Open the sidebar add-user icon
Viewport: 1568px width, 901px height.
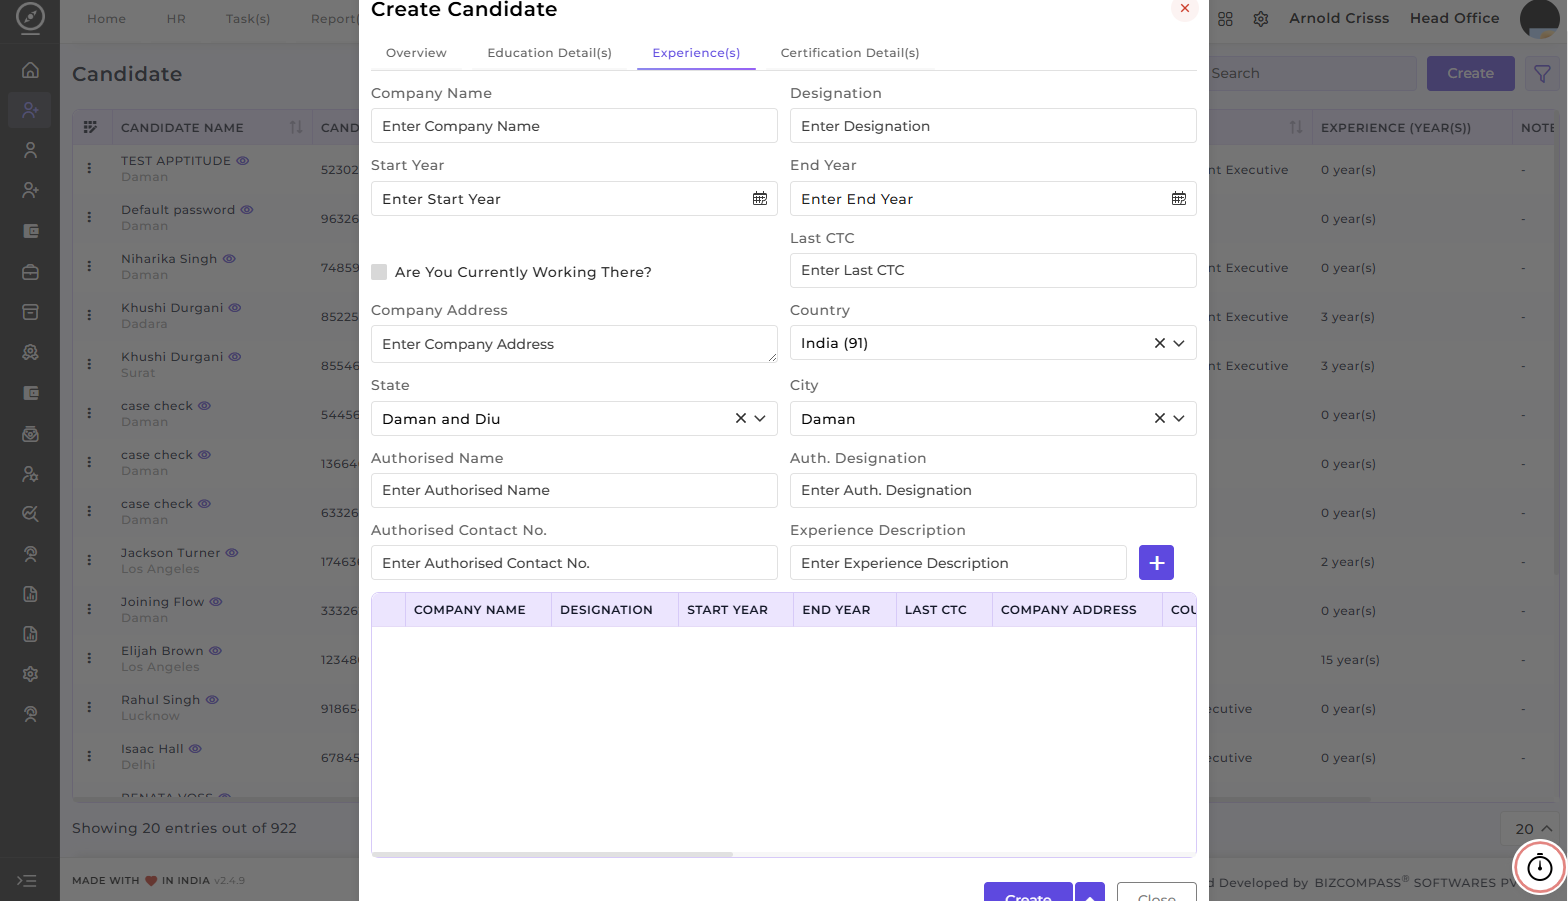point(30,190)
